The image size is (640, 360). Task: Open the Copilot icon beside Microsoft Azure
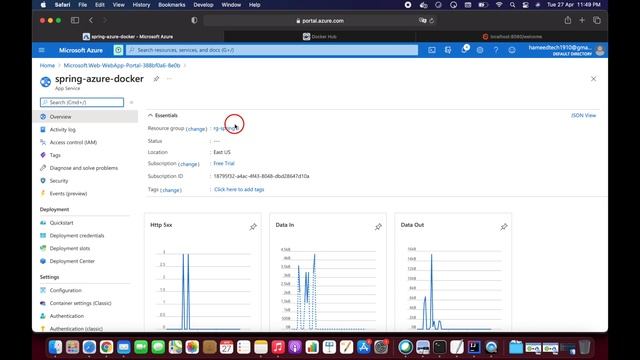pyautogui.click(x=118, y=50)
